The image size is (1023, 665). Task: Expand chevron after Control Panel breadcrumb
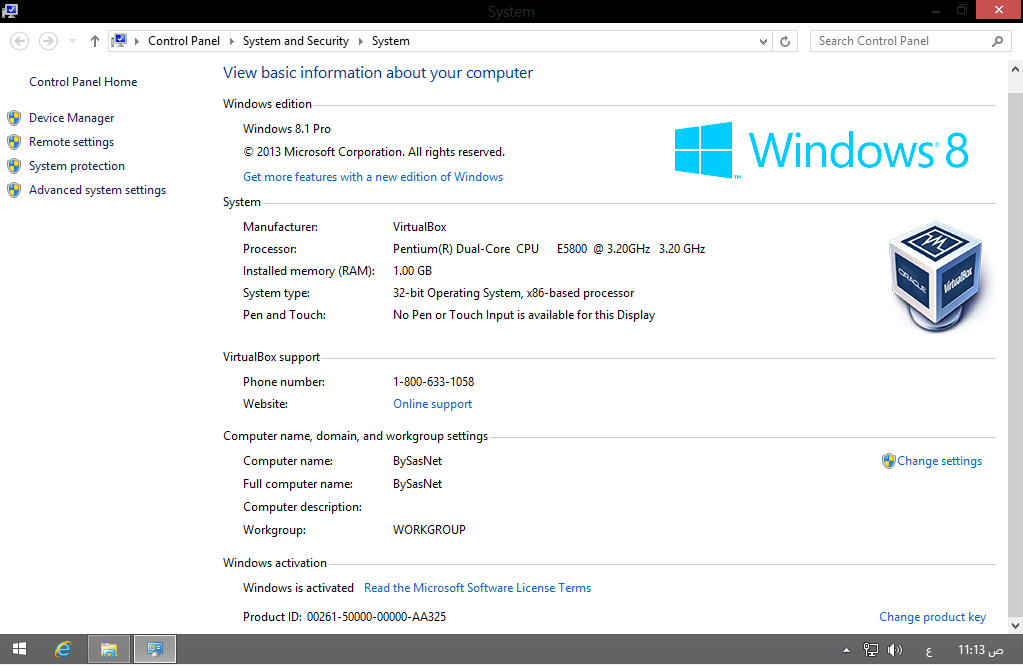(232, 41)
